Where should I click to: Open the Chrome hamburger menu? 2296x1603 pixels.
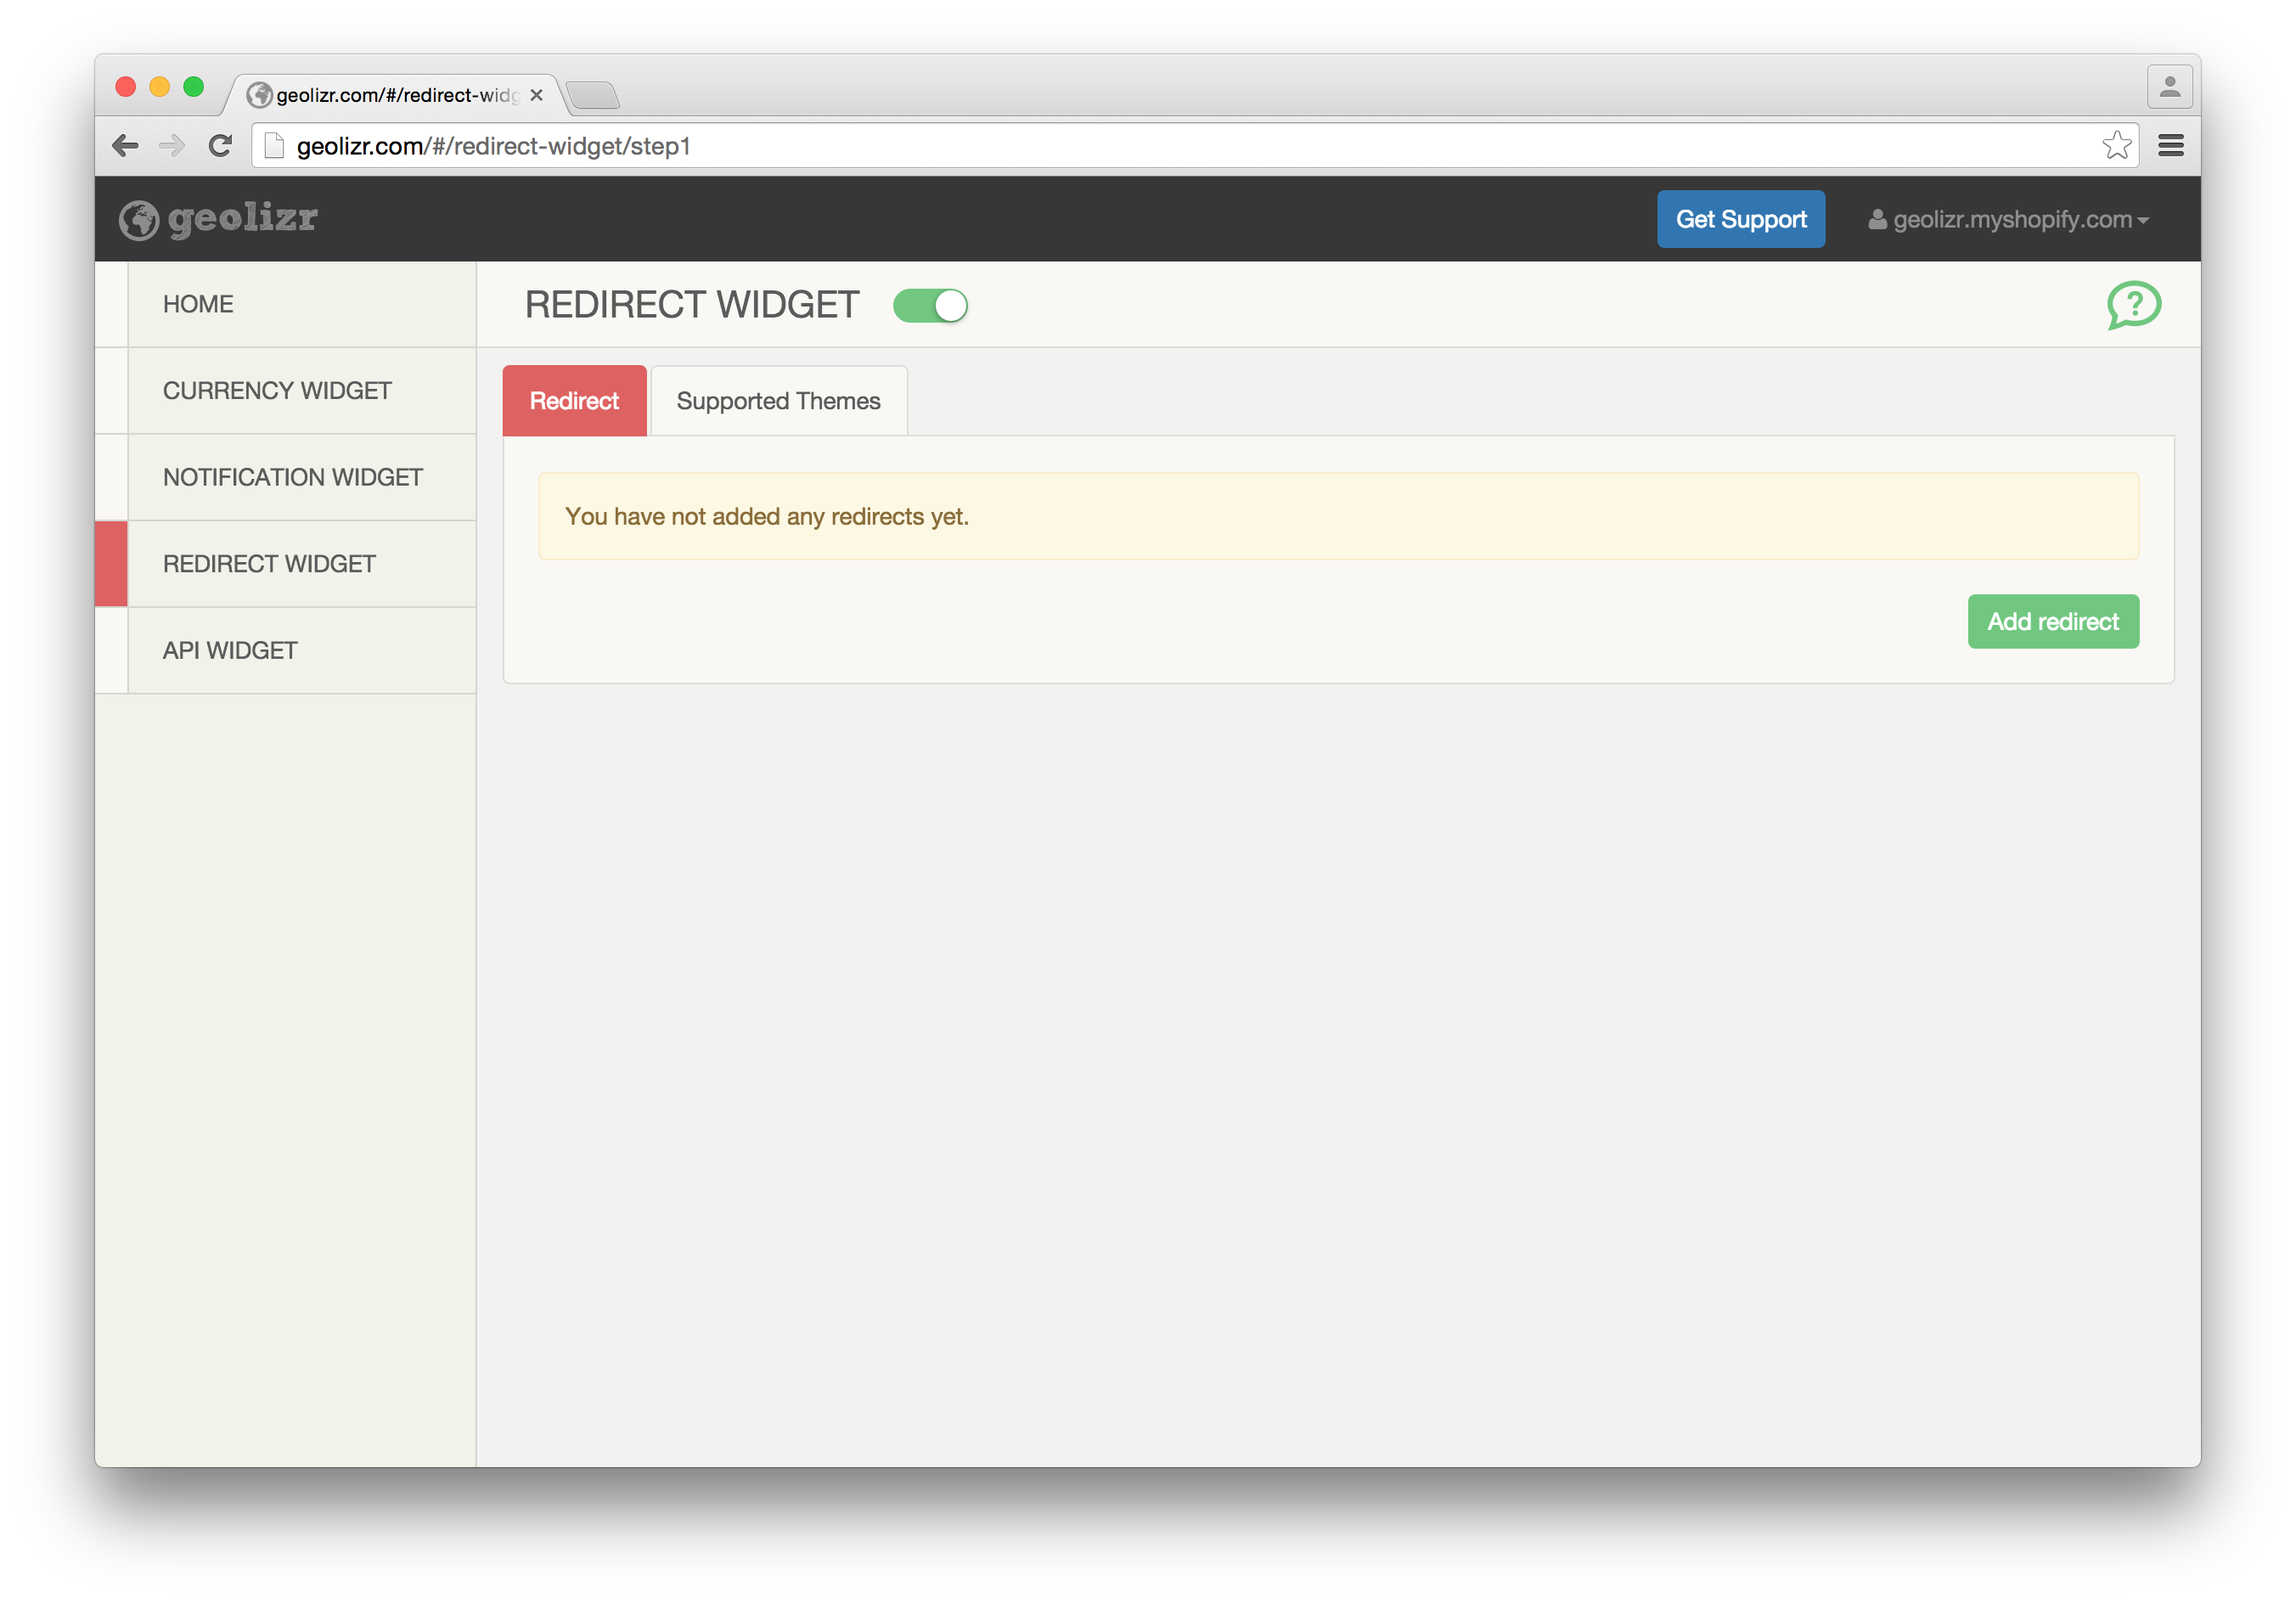point(2170,146)
